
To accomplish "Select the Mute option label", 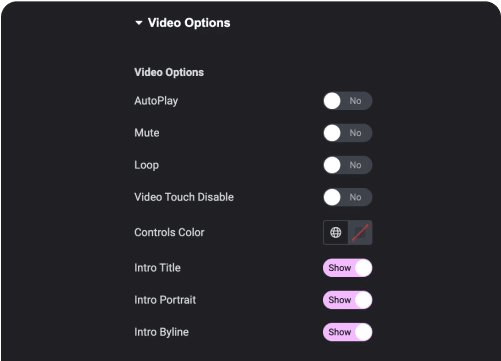I will (147, 133).
